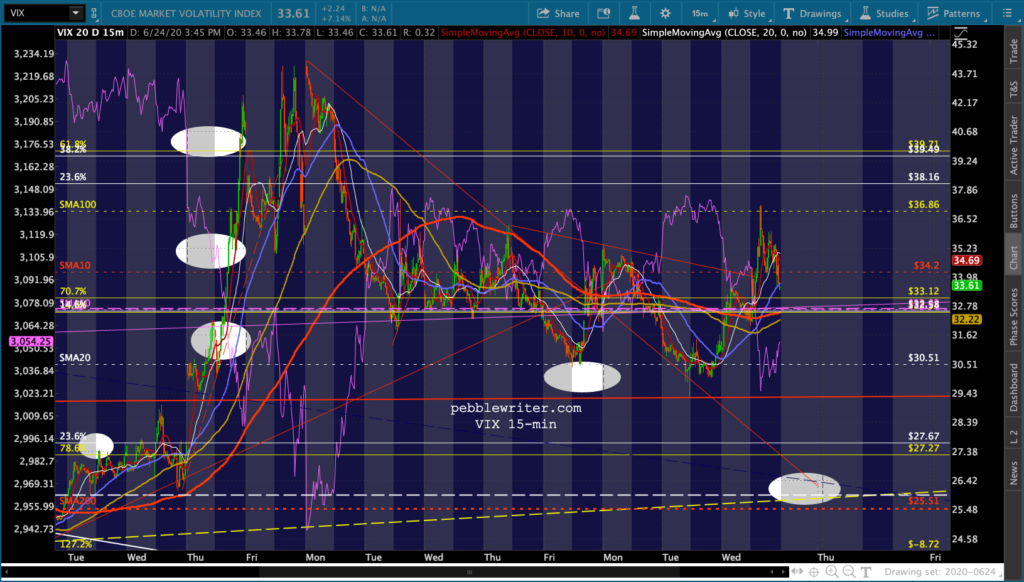Click the Studies button
1024x582 pixels.
point(884,13)
